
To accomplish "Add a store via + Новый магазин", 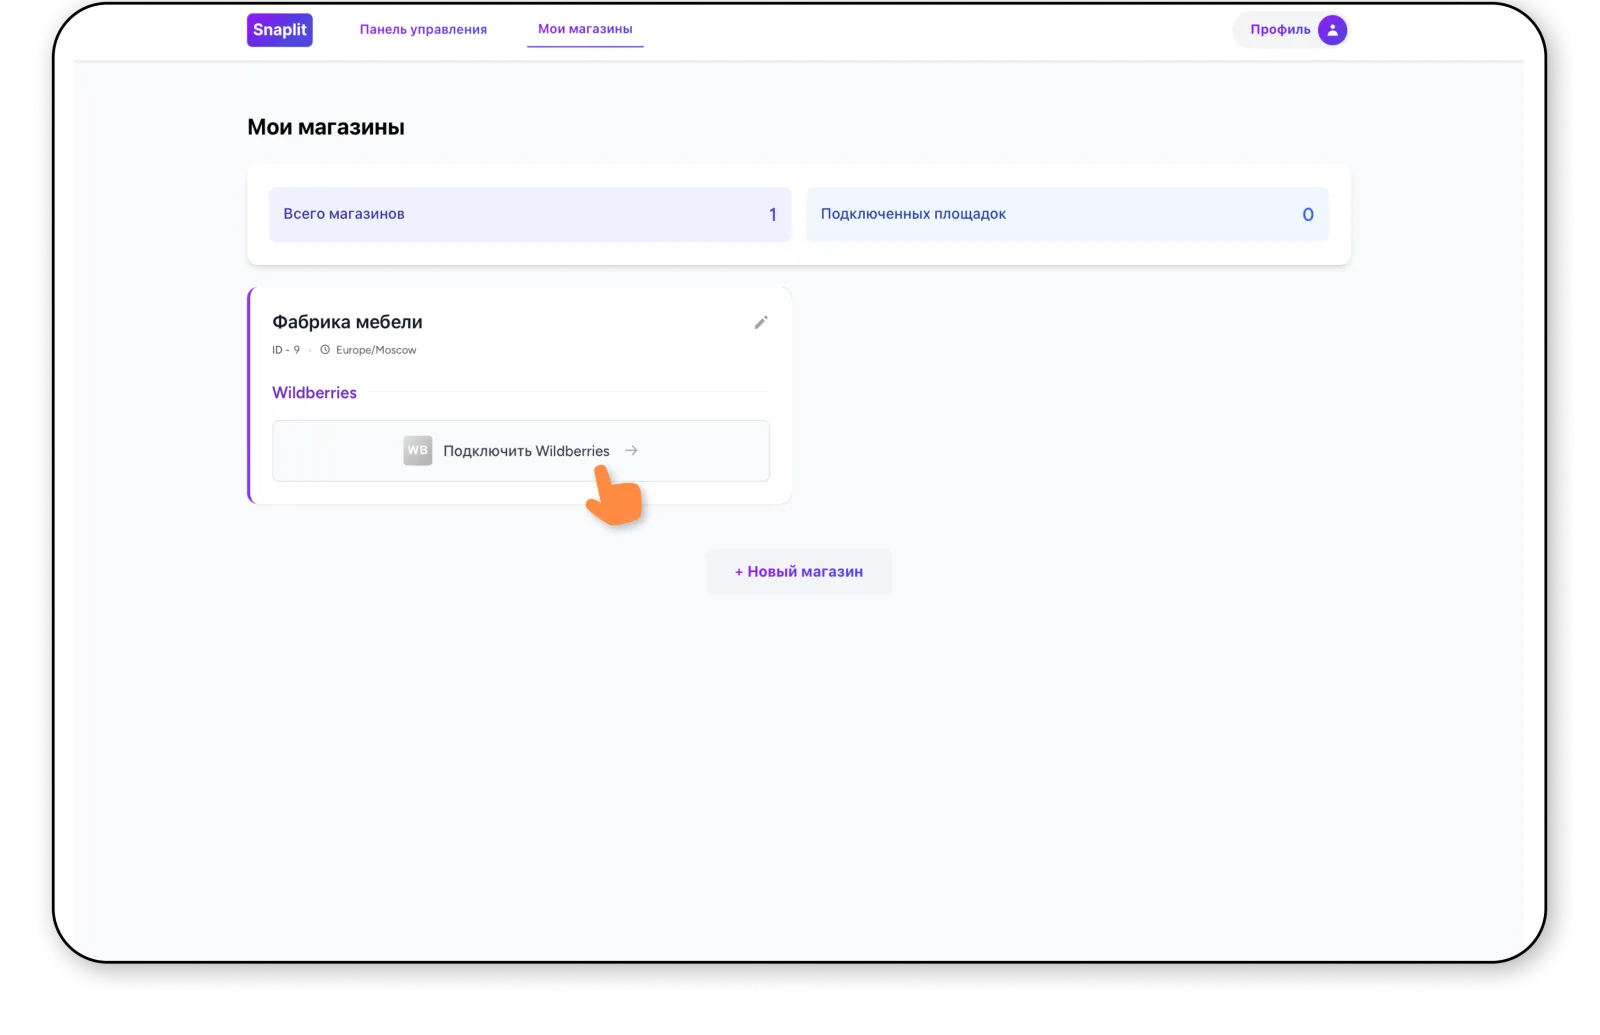I will coord(799,572).
